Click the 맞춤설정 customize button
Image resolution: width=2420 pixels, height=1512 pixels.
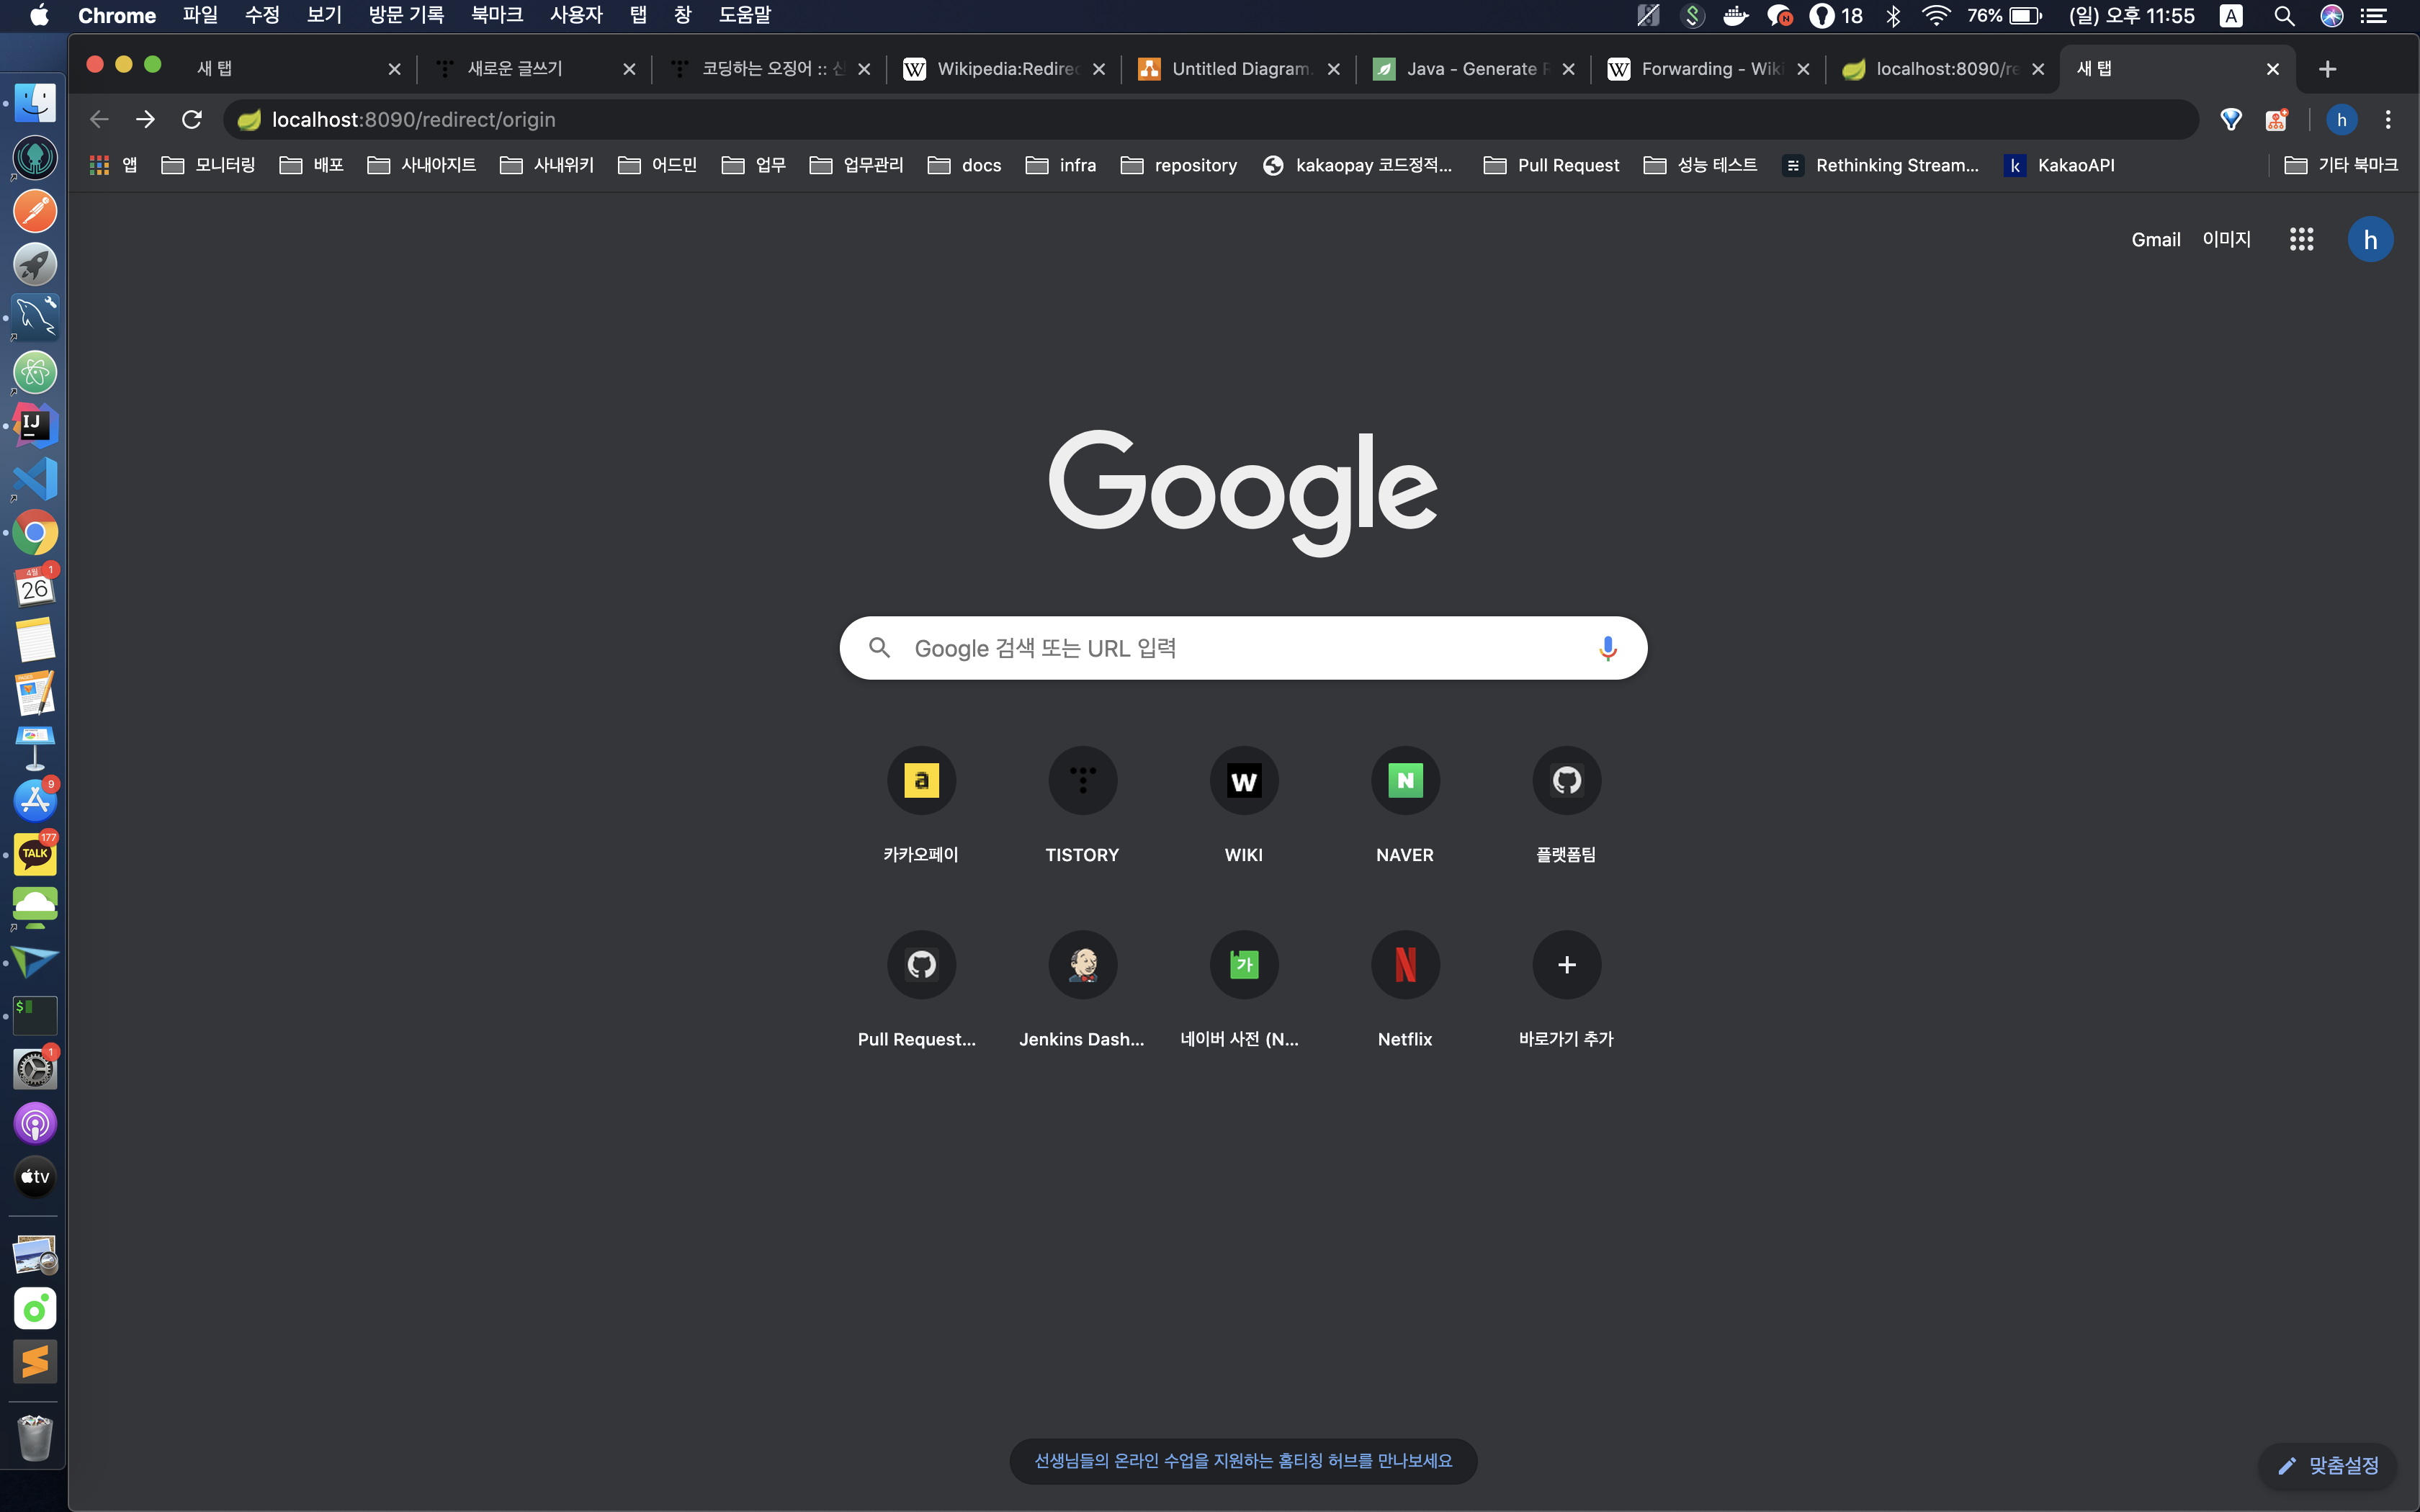coord(2328,1465)
